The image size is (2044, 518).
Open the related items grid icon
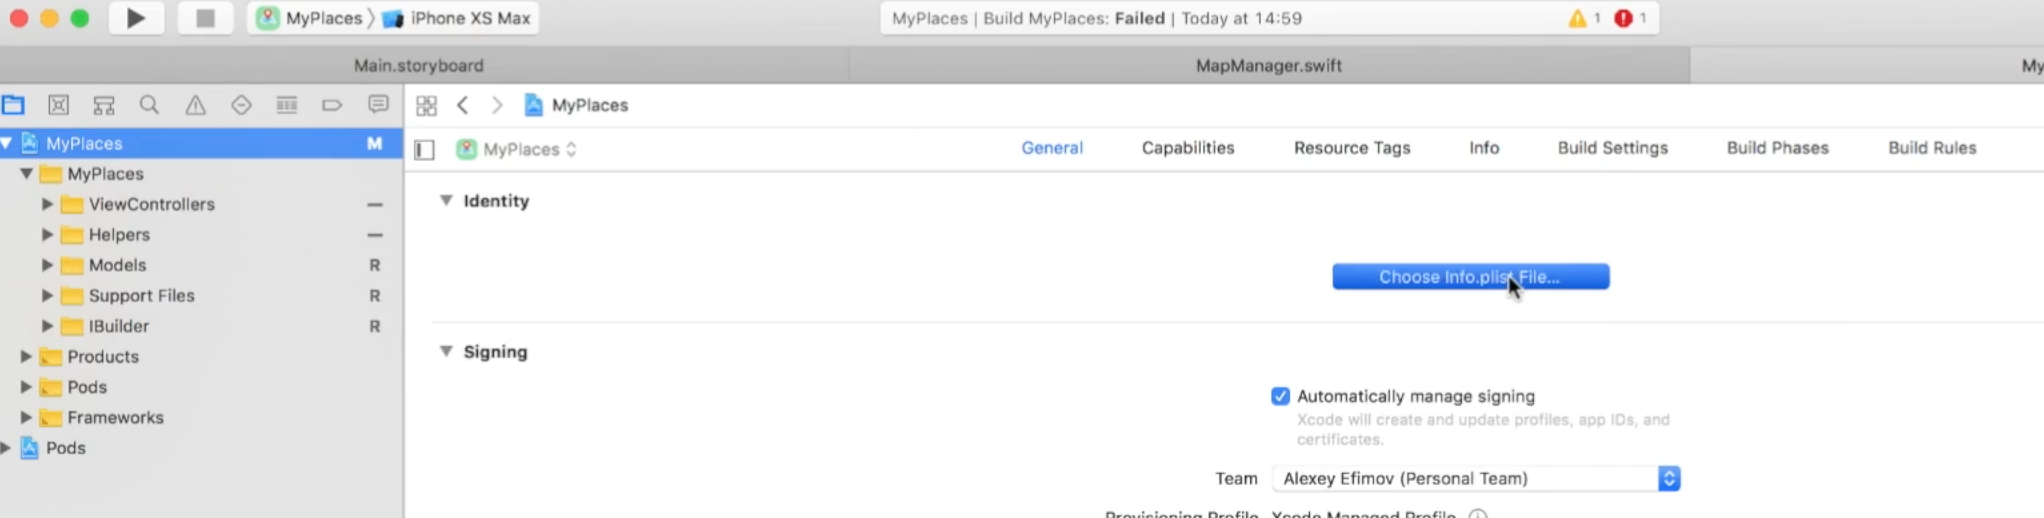[426, 105]
